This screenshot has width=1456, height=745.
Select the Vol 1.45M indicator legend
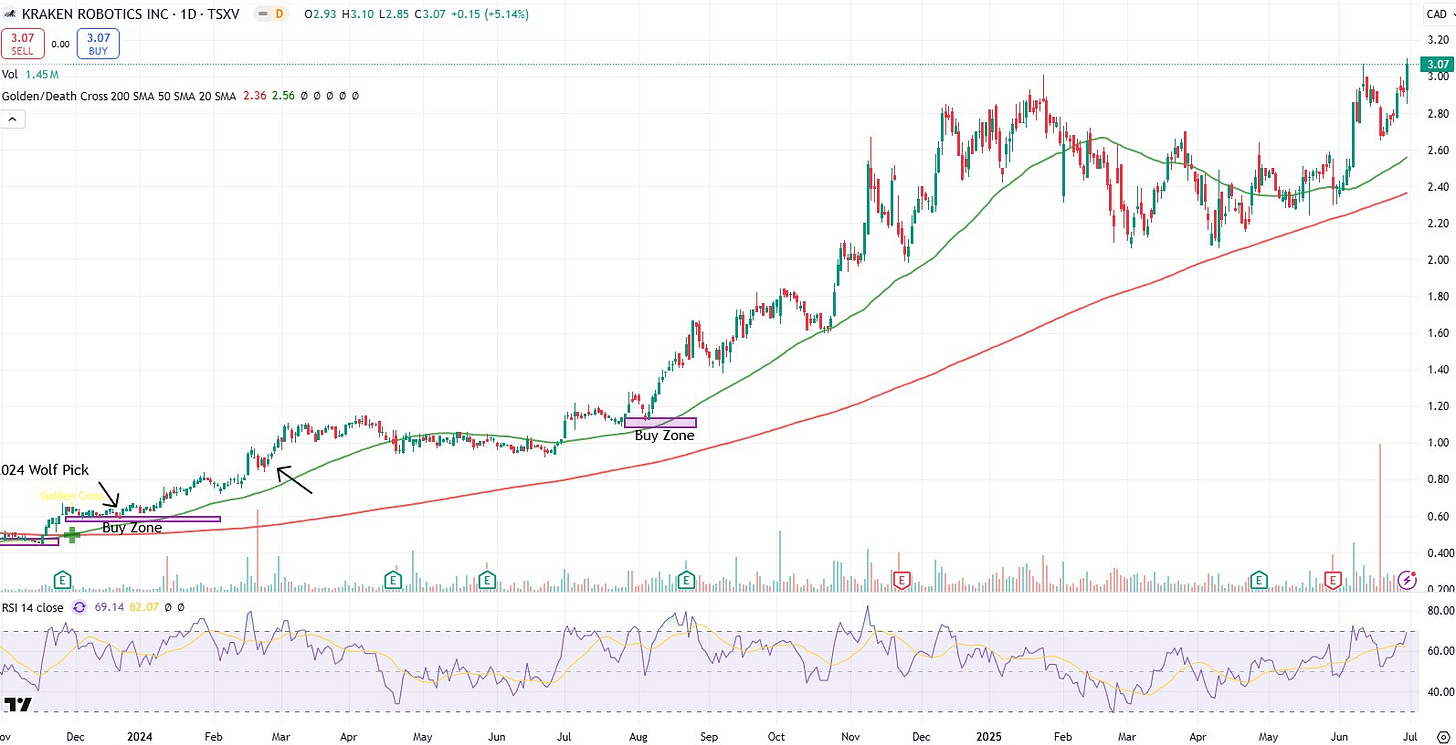click(30, 75)
